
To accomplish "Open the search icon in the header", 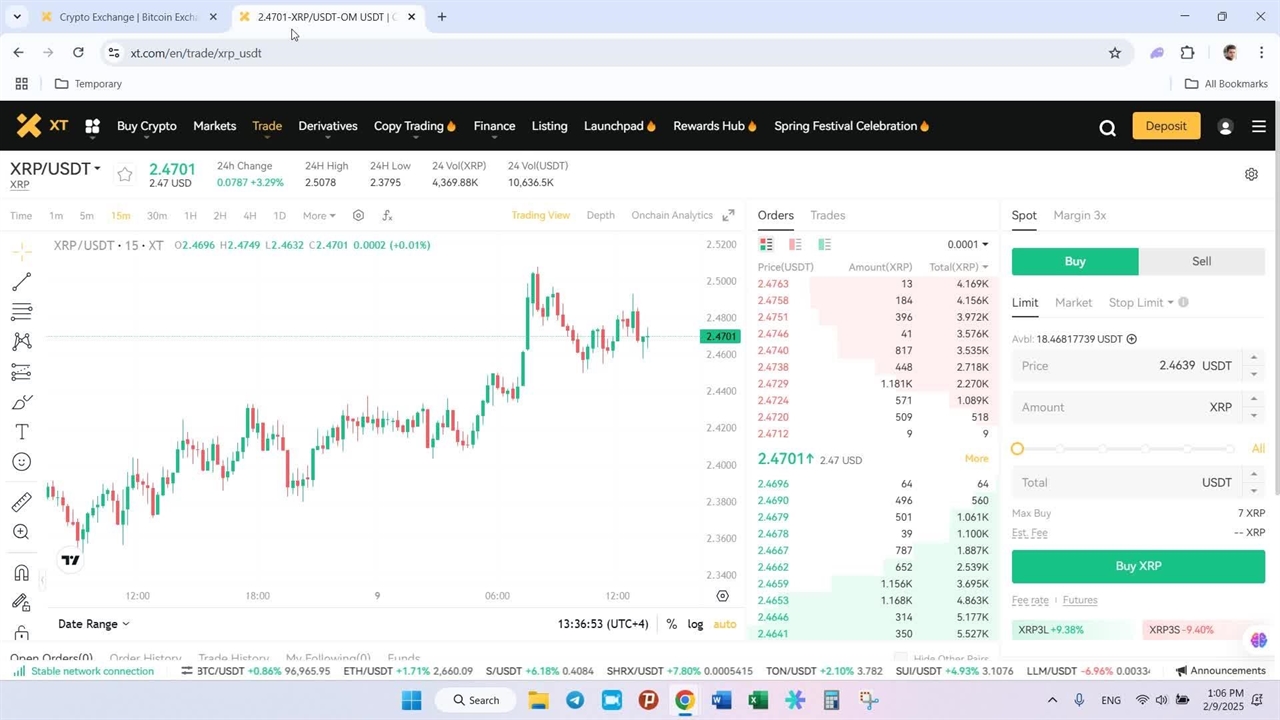I will pyautogui.click(x=1107, y=127).
